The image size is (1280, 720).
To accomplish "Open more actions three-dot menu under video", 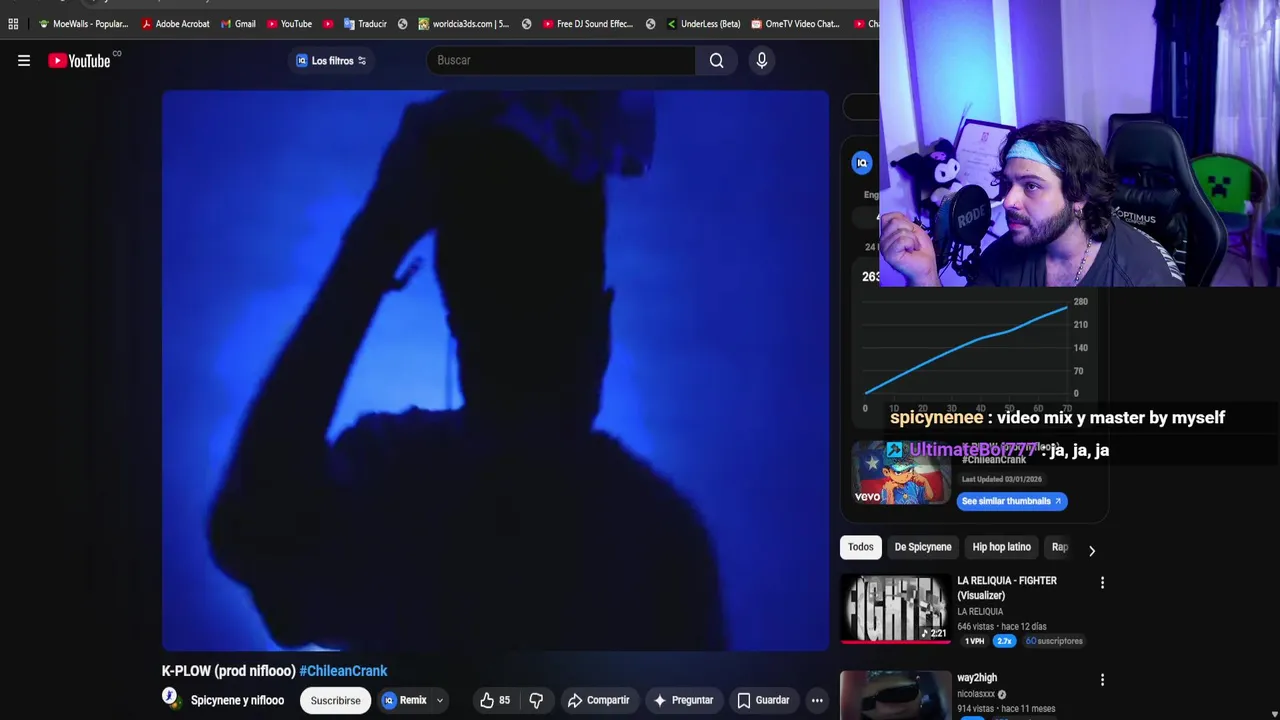I will [817, 700].
